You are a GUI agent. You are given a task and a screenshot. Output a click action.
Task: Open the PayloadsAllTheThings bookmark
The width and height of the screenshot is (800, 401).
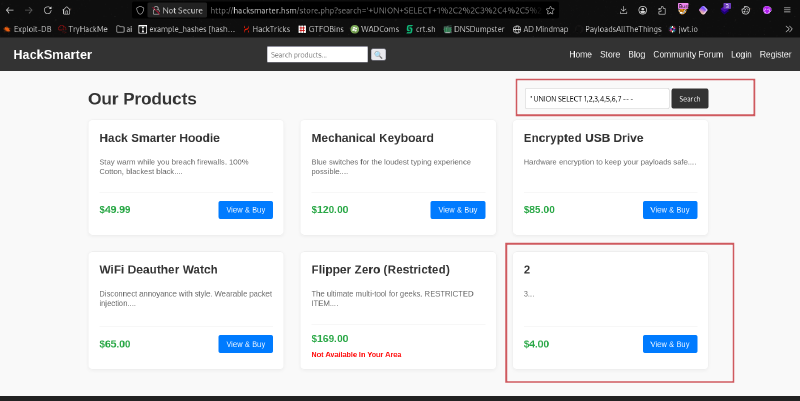[618, 29]
